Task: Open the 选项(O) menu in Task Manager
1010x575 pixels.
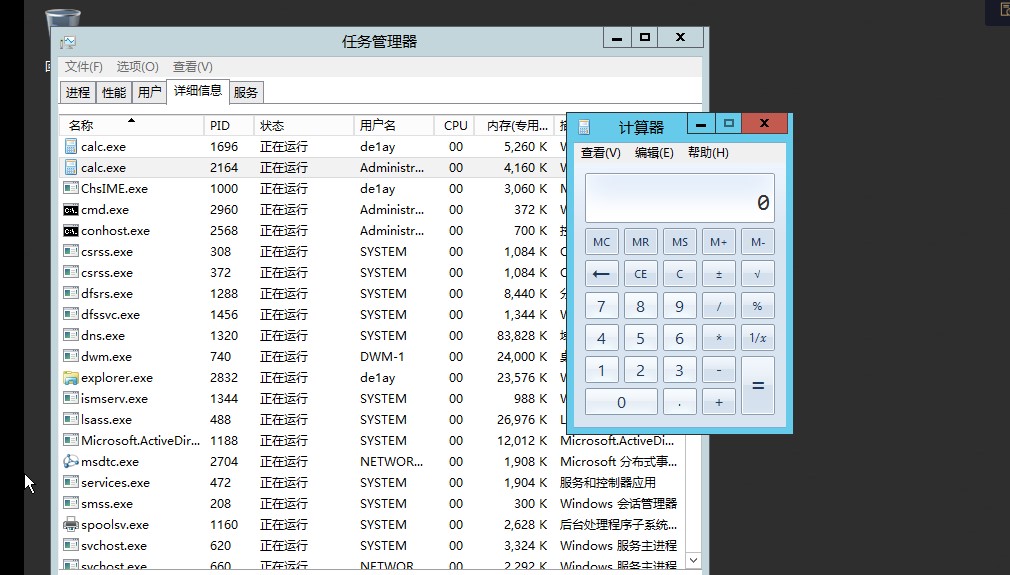Action: (x=138, y=66)
